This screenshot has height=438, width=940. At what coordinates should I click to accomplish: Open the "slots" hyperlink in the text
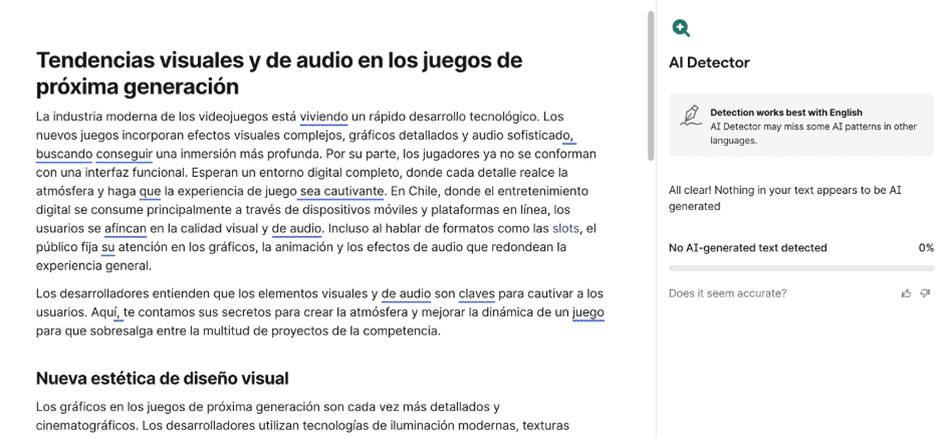click(565, 228)
